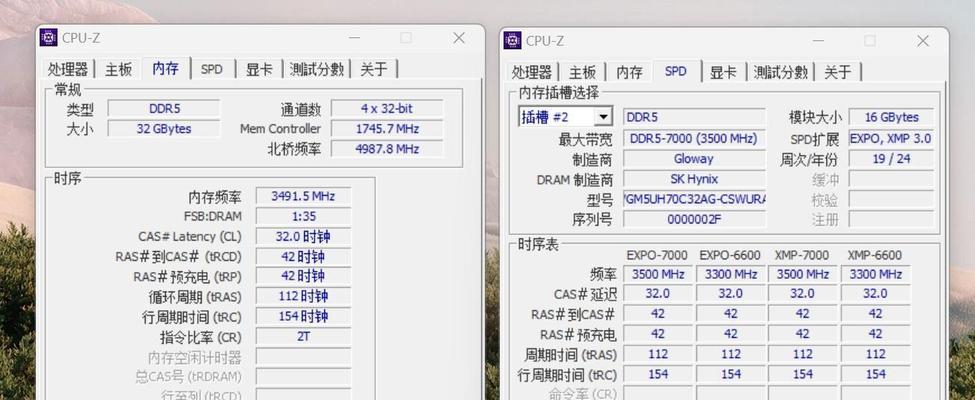The width and height of the screenshot is (975, 400).
Task: Open the 主板 tab in left CPU-Z window
Action: [x=118, y=69]
